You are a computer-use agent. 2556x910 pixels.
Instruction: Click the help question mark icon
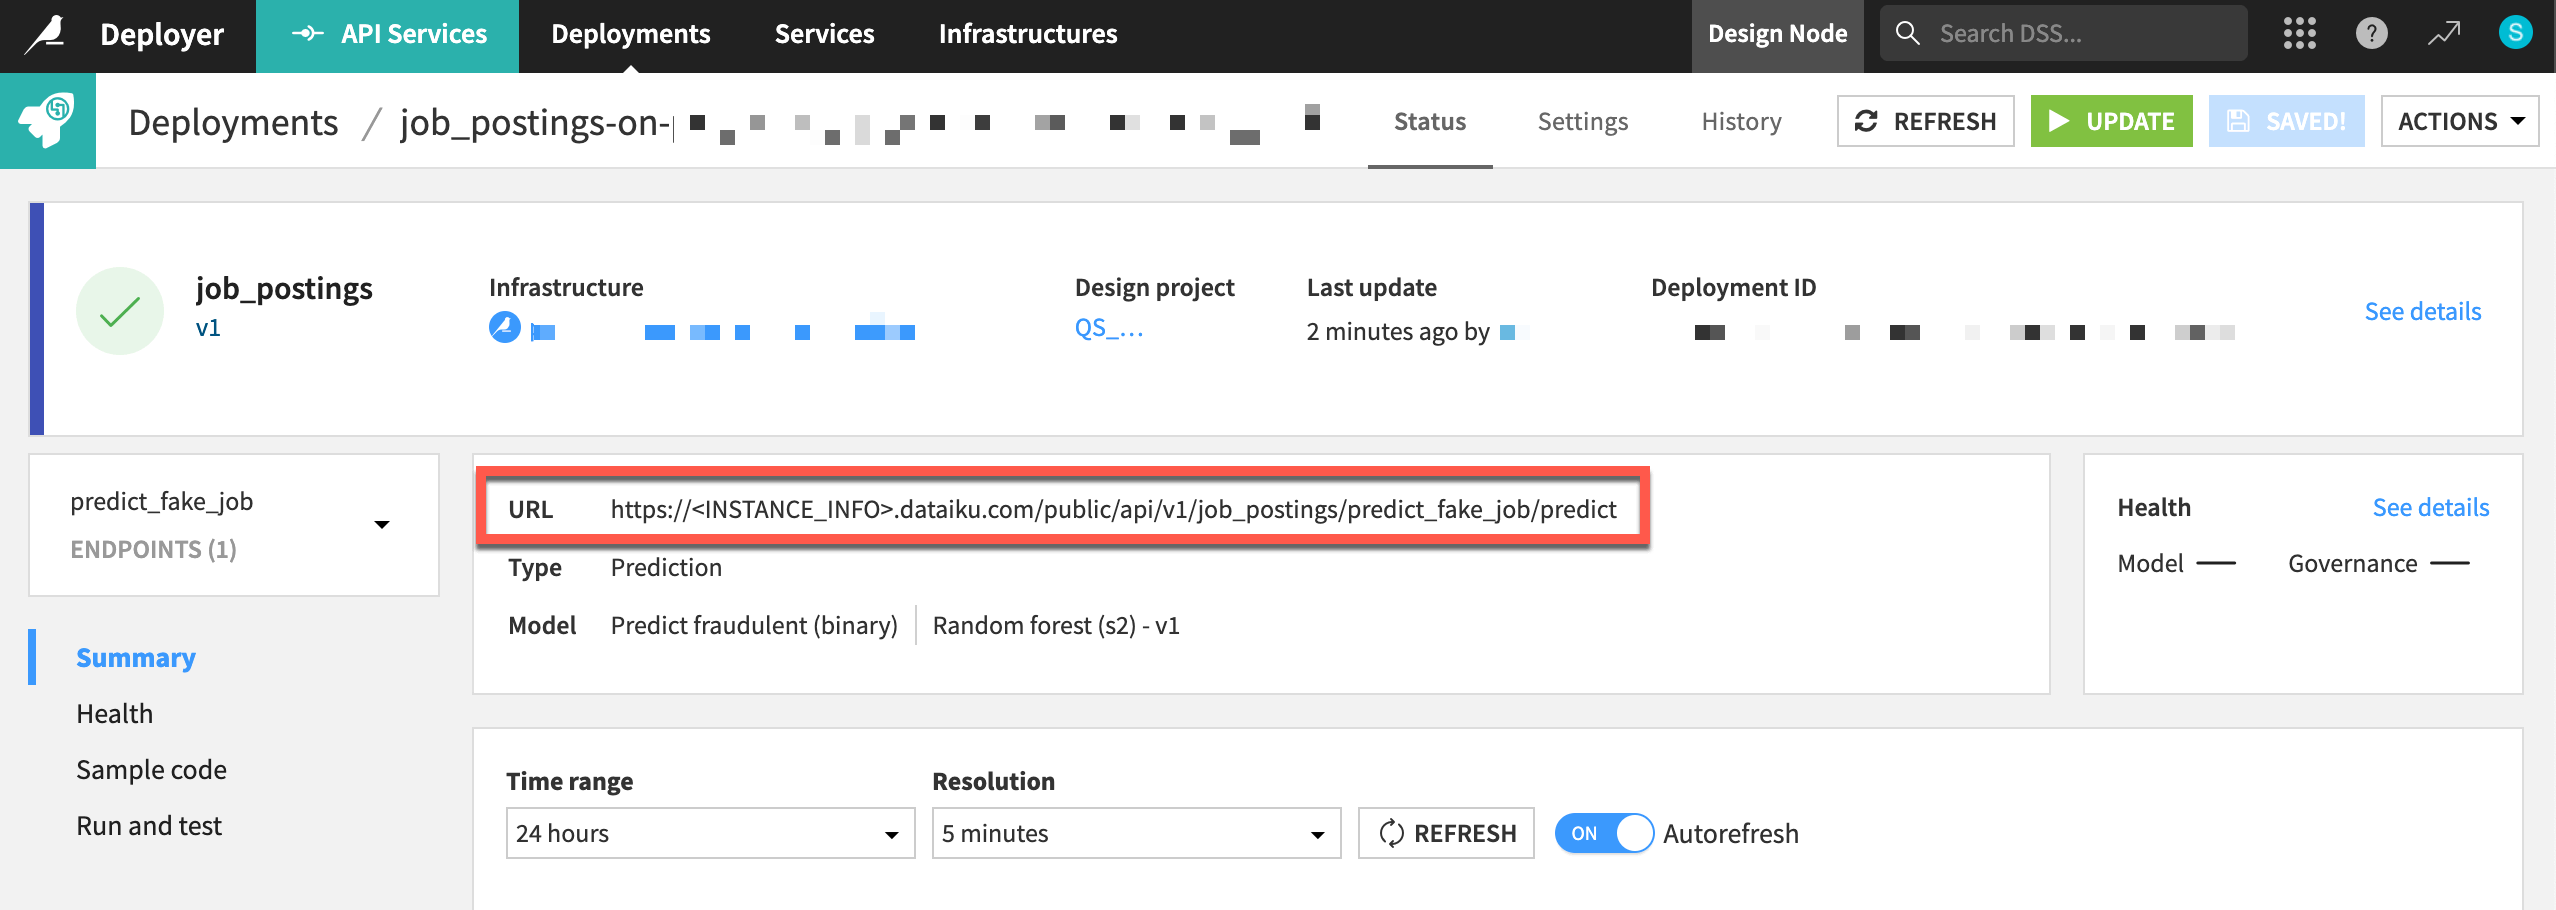point(2372,33)
